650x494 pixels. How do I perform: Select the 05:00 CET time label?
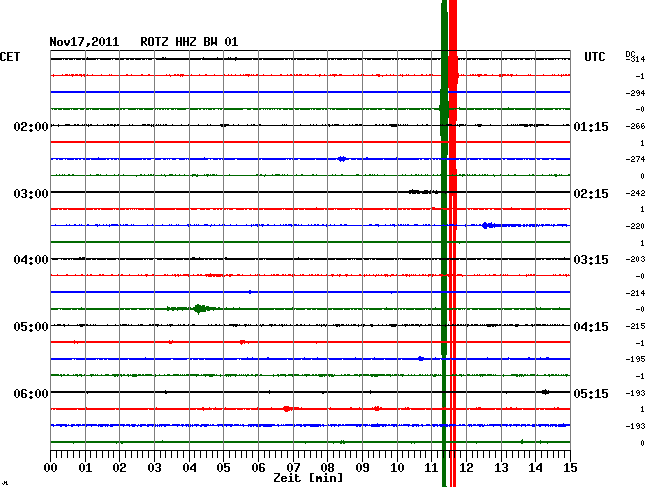click(31, 327)
